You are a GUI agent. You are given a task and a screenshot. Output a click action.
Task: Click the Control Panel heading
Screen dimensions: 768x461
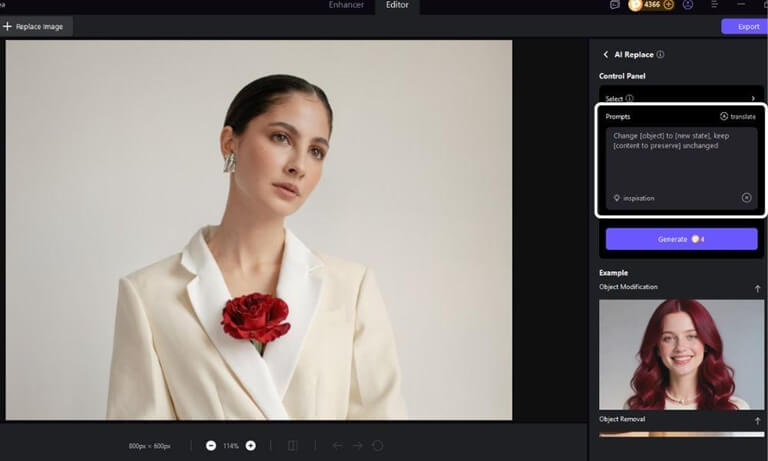(x=622, y=76)
